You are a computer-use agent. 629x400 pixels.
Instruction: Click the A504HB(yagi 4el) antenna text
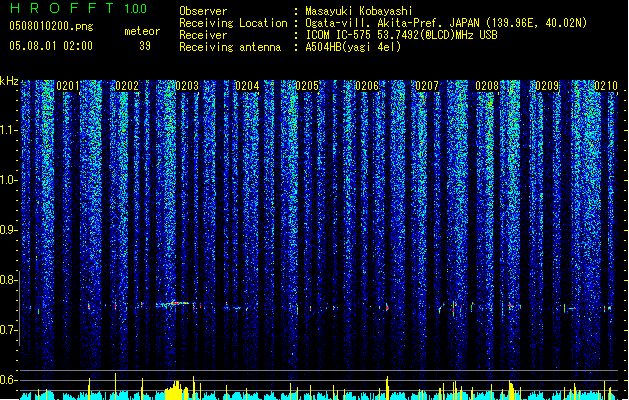[x=353, y=47]
